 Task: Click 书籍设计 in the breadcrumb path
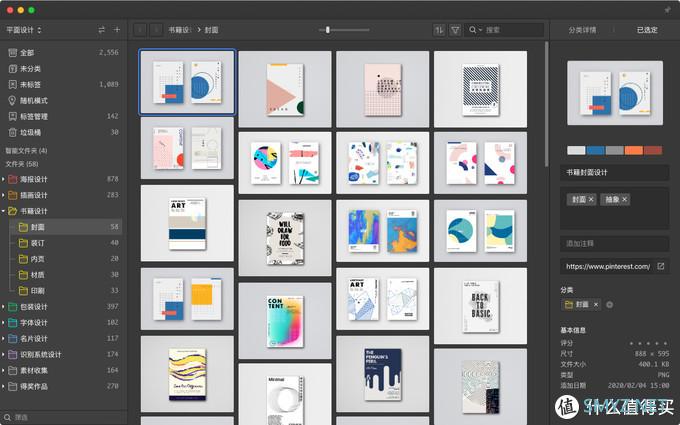coord(180,30)
